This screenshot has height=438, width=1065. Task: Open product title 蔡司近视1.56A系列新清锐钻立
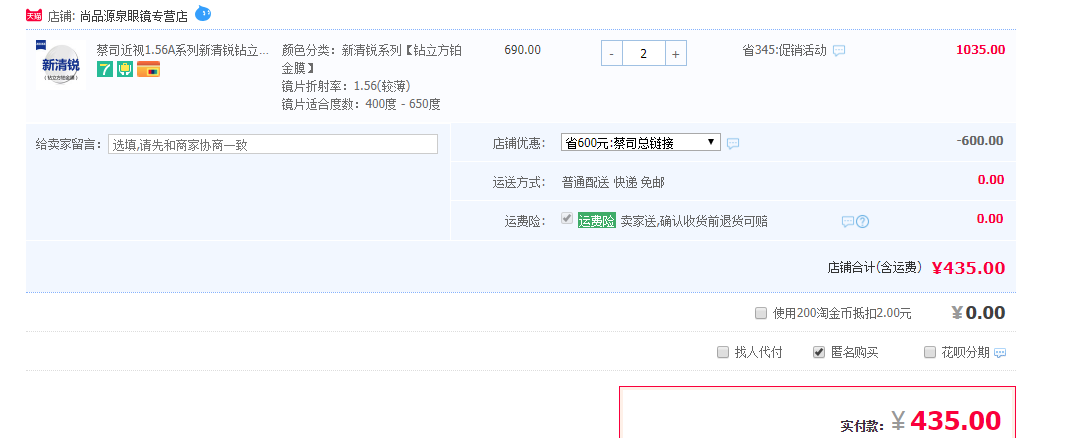click(183, 50)
